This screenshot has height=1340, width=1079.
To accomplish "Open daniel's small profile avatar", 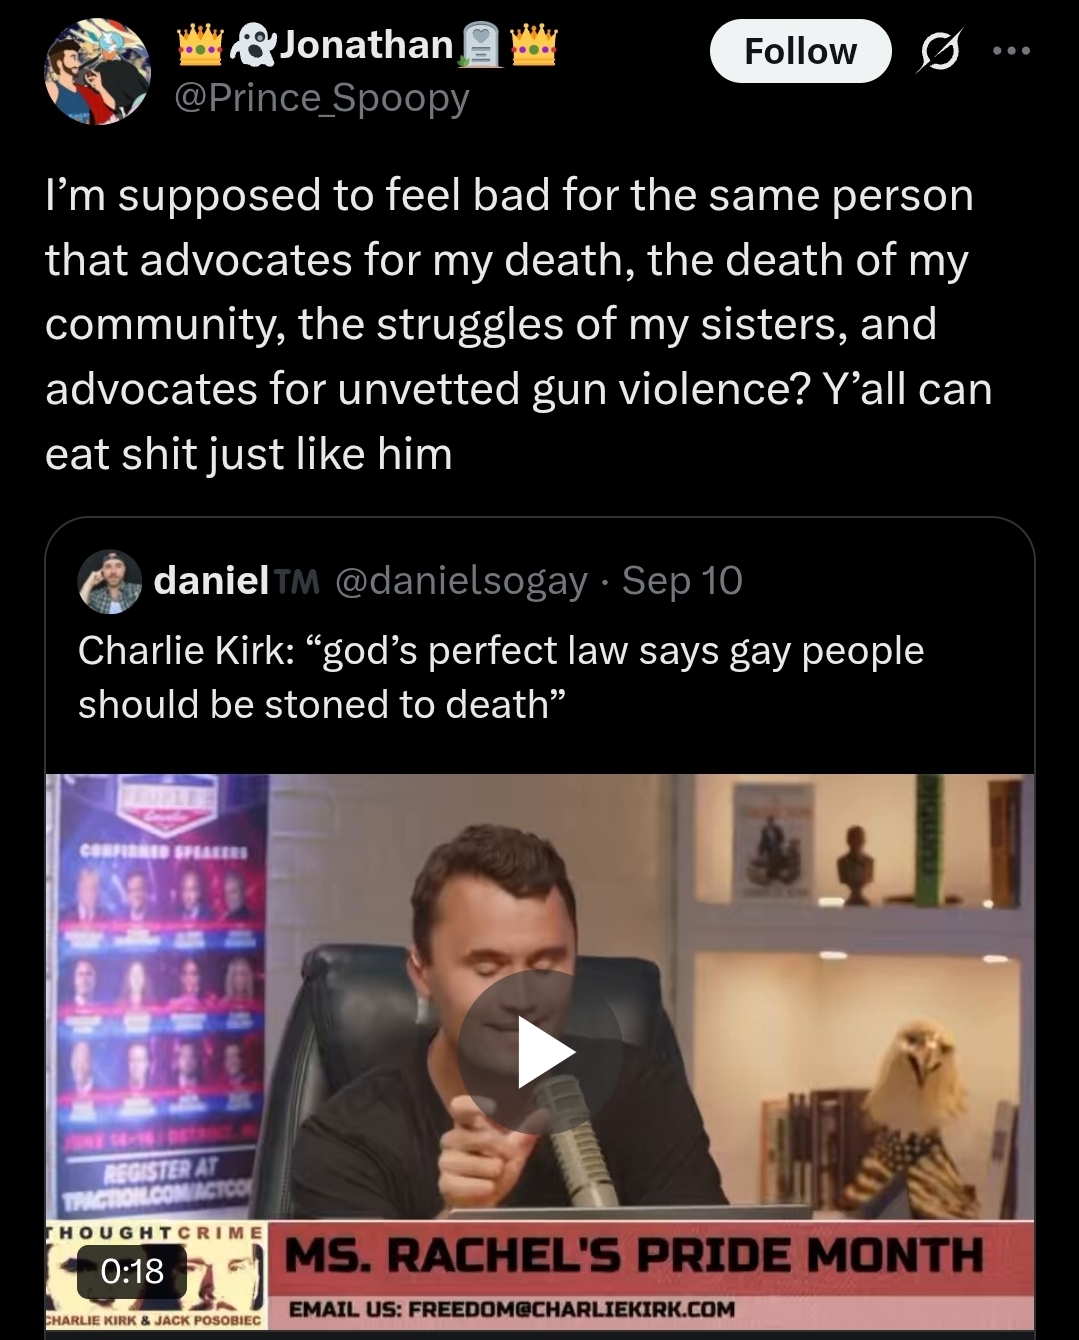I will pos(109,581).
